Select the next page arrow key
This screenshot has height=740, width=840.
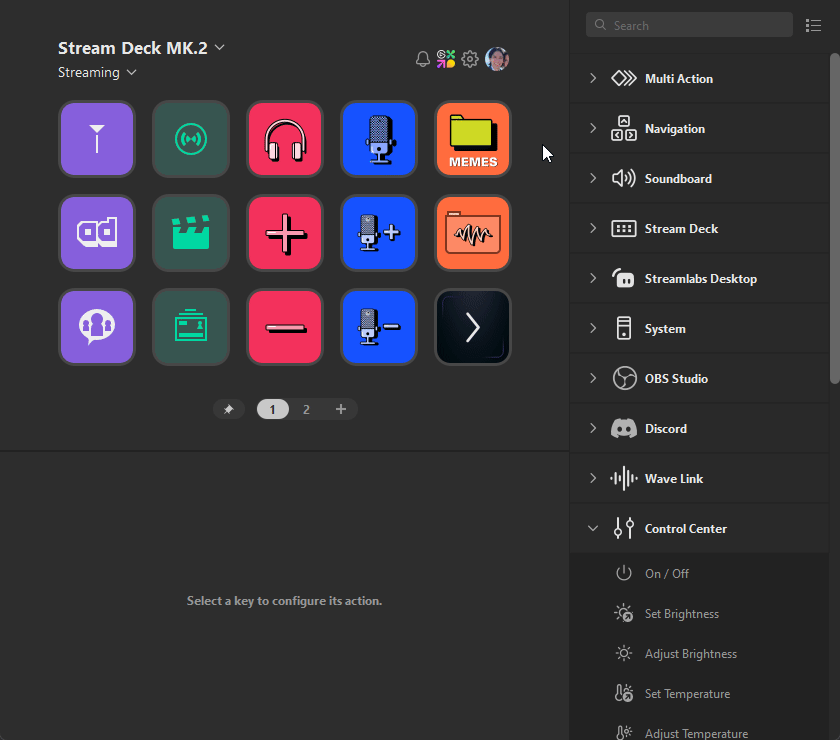473,327
